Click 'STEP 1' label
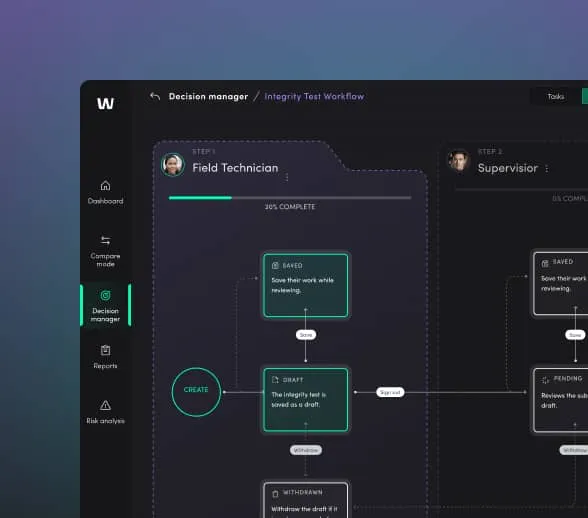The width and height of the screenshot is (588, 518). (x=203, y=152)
